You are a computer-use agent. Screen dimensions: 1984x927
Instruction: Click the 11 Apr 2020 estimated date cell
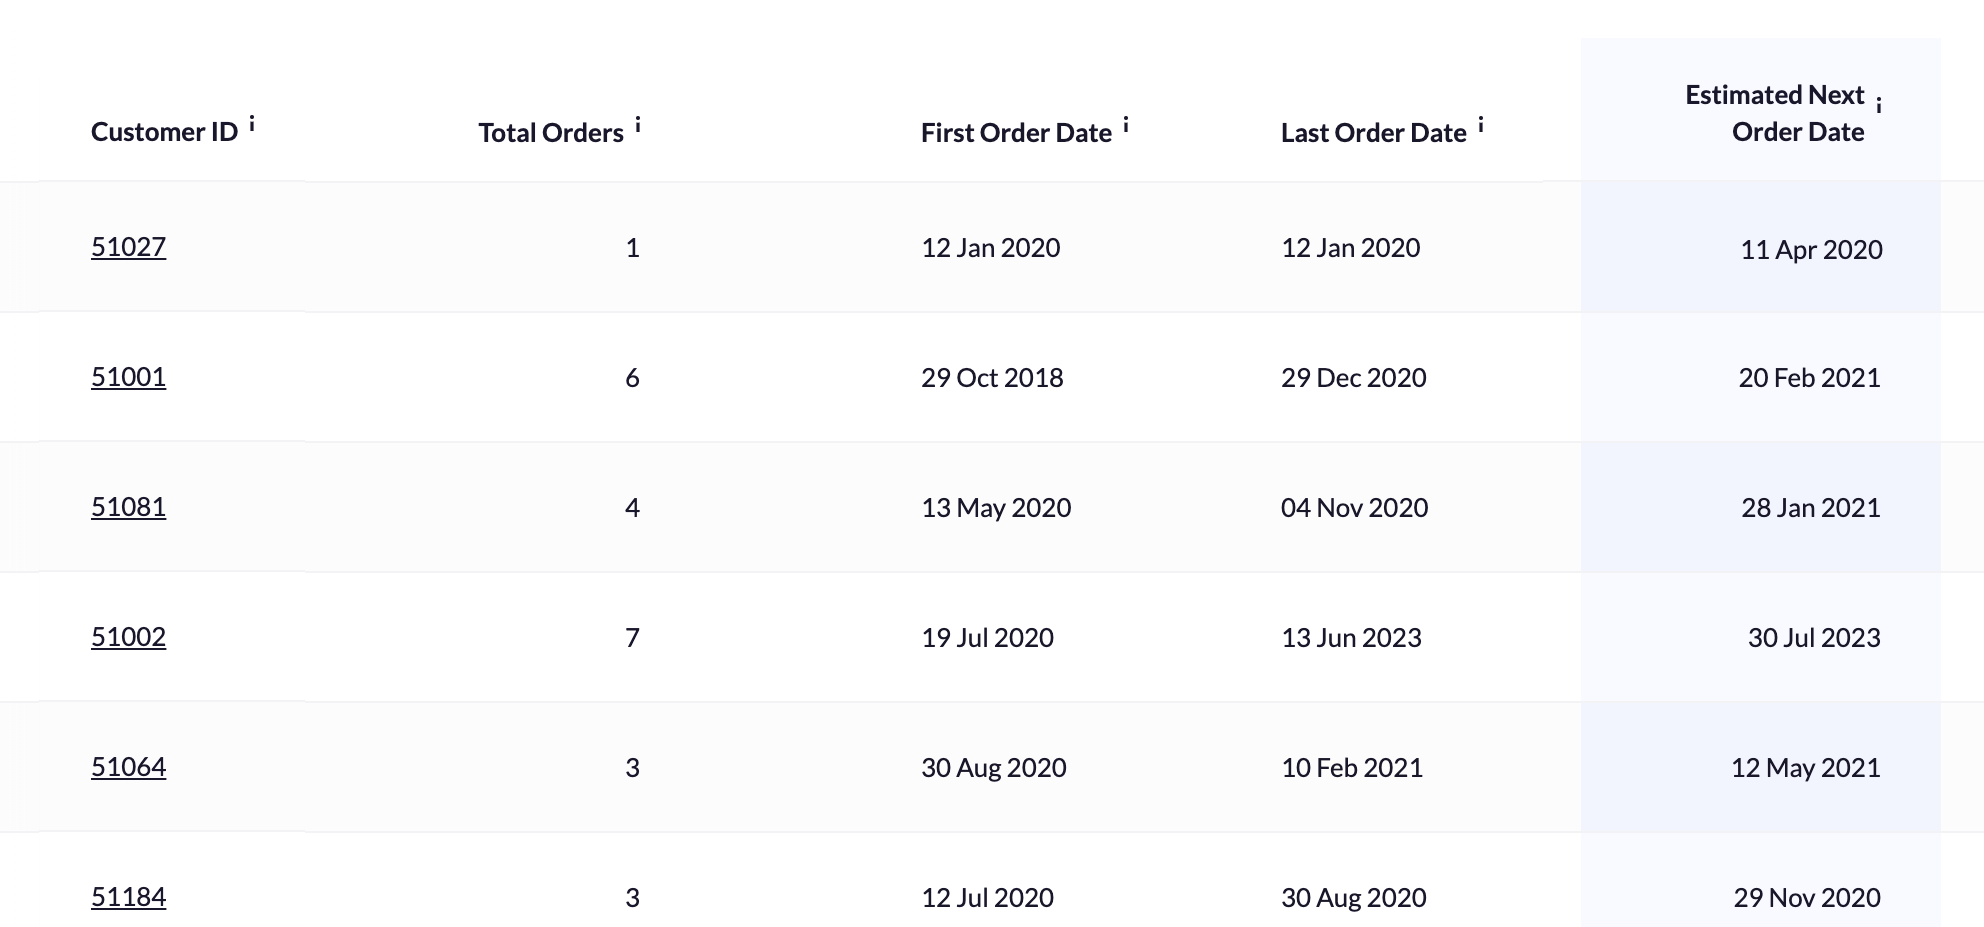tap(1810, 249)
